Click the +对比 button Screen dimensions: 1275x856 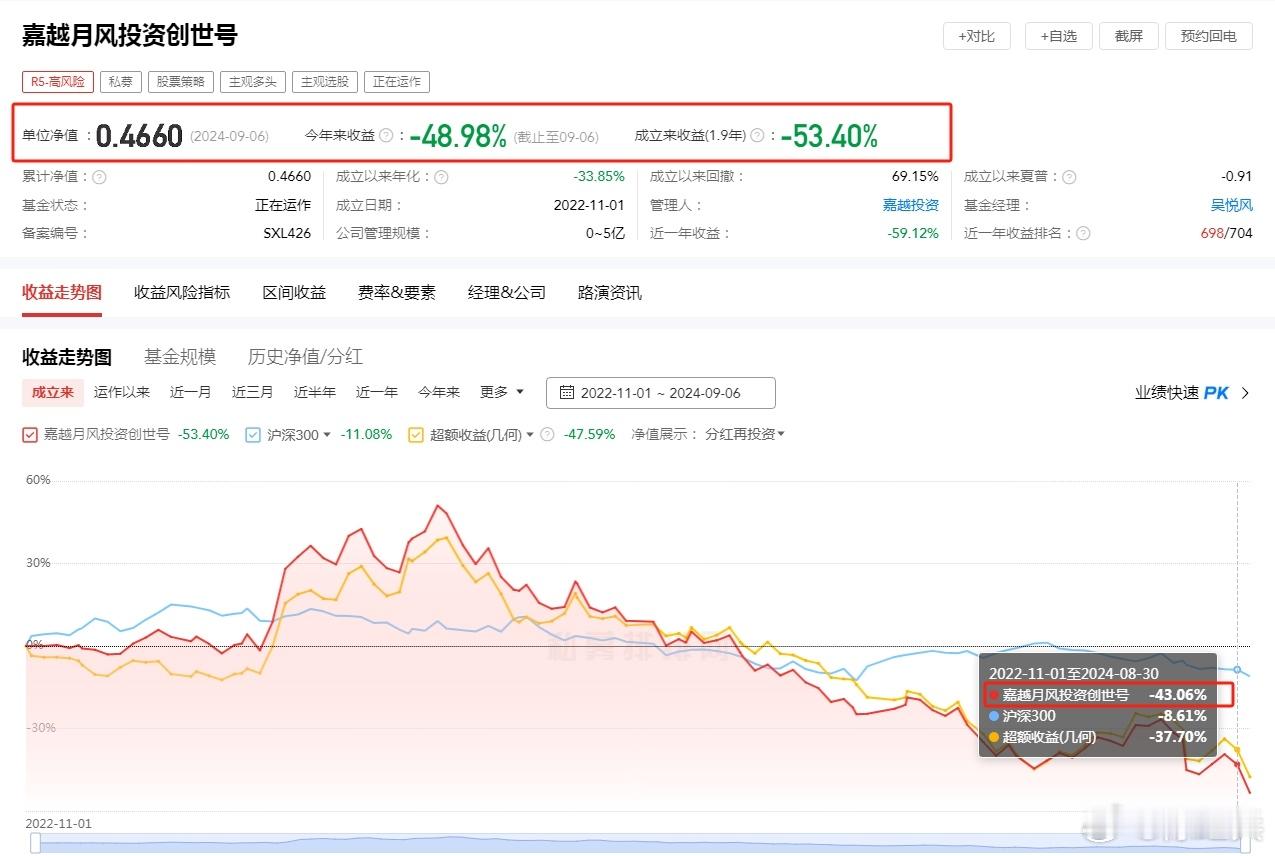click(x=977, y=36)
